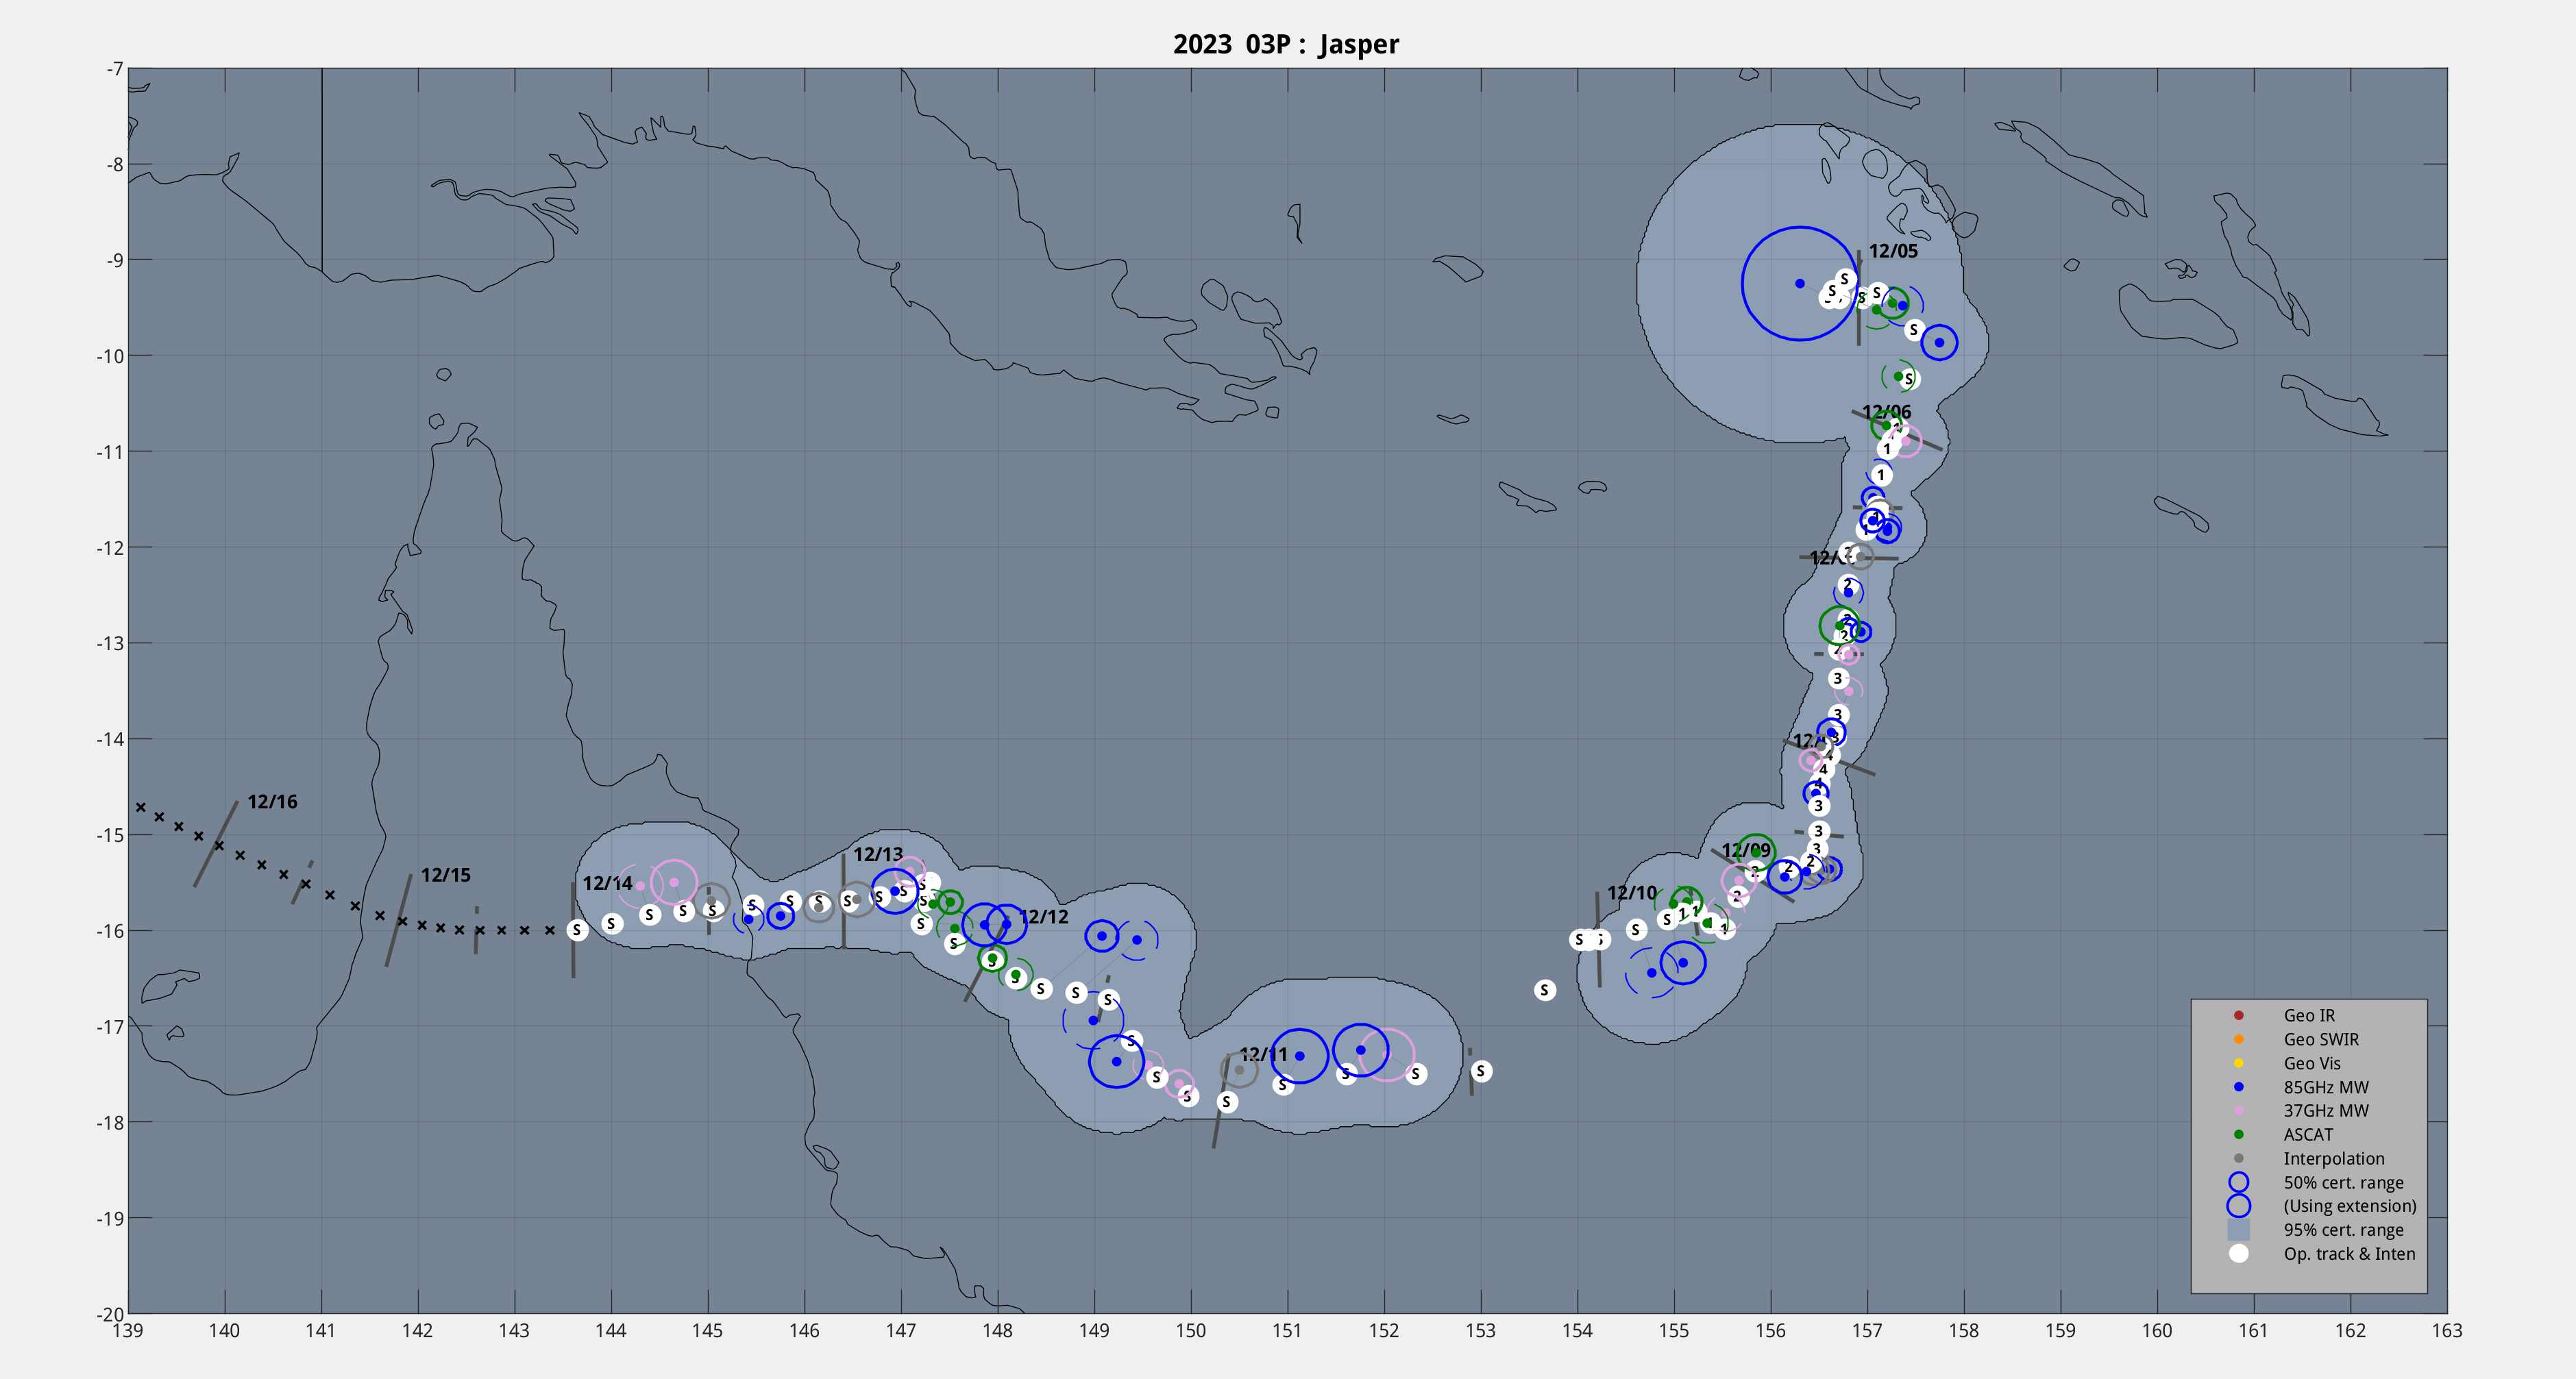Click the 50% cert. range circle icon
The width and height of the screenshot is (2576, 1379).
[2238, 1182]
